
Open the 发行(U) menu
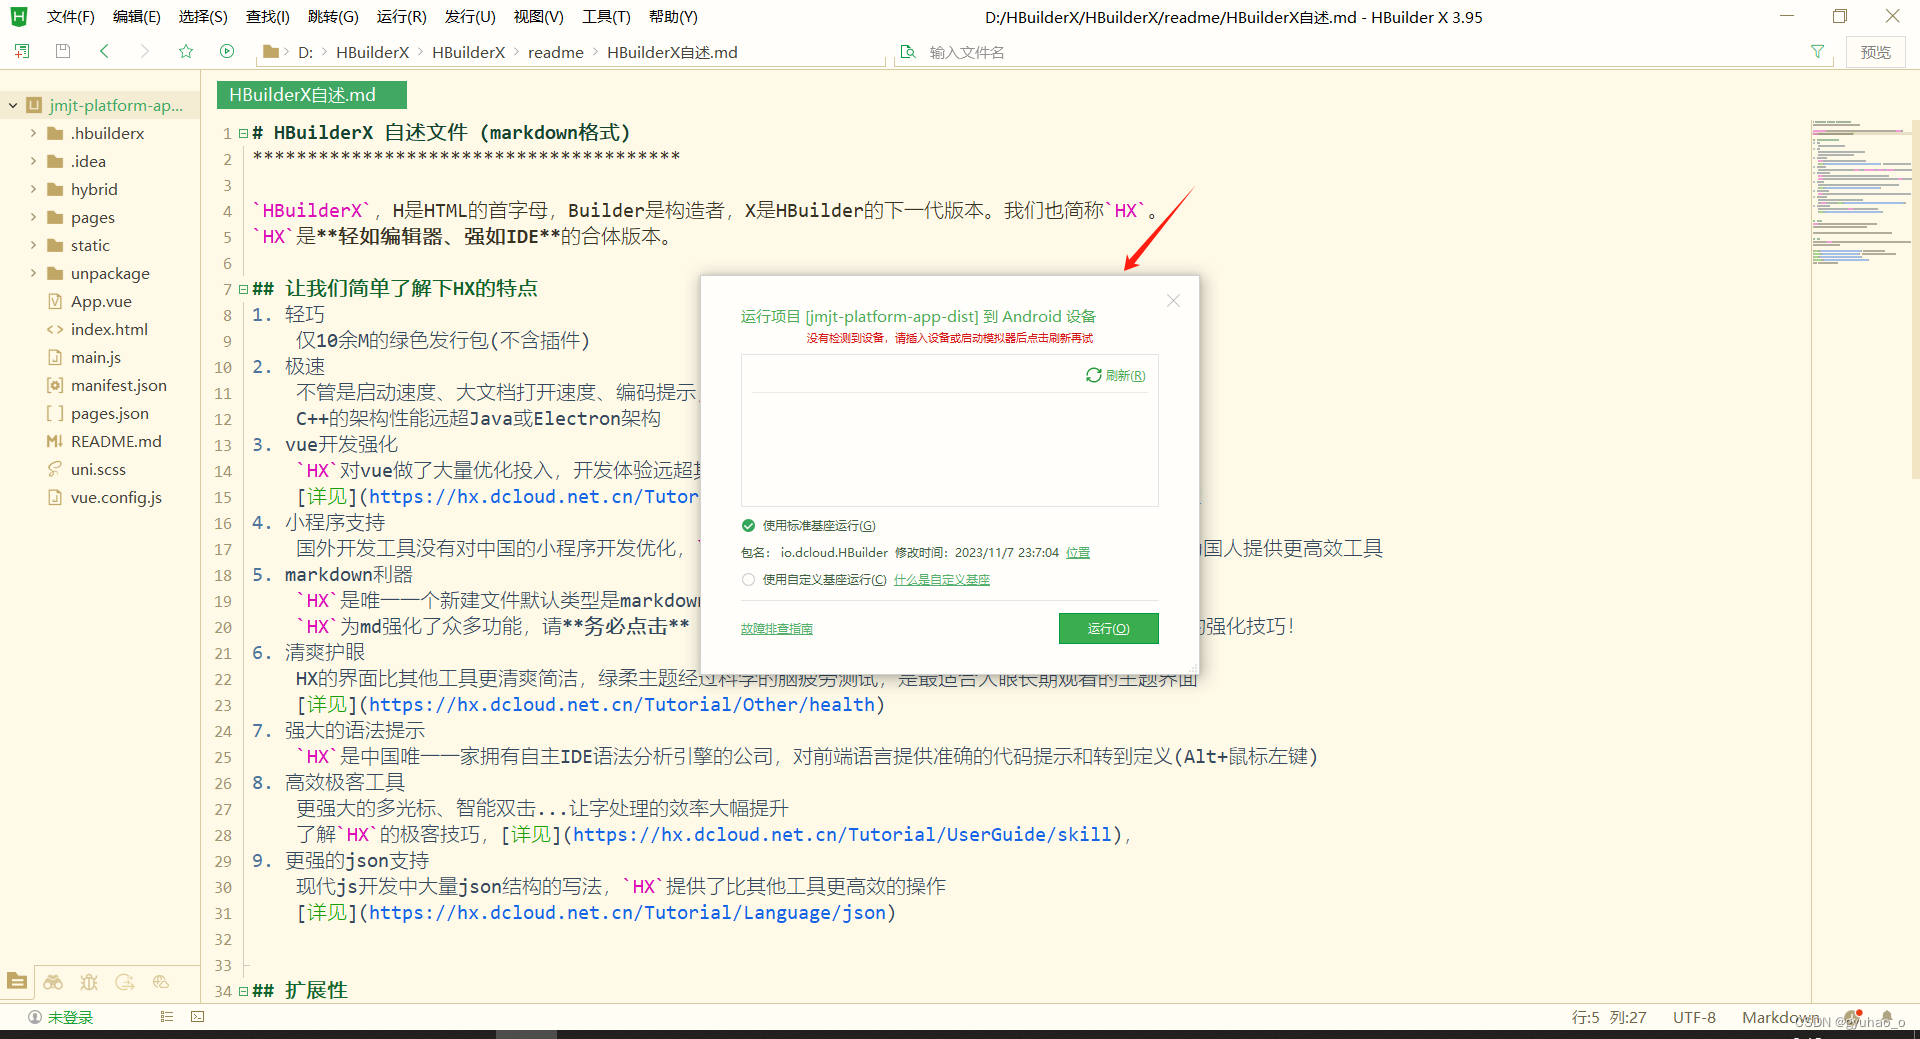click(x=470, y=17)
